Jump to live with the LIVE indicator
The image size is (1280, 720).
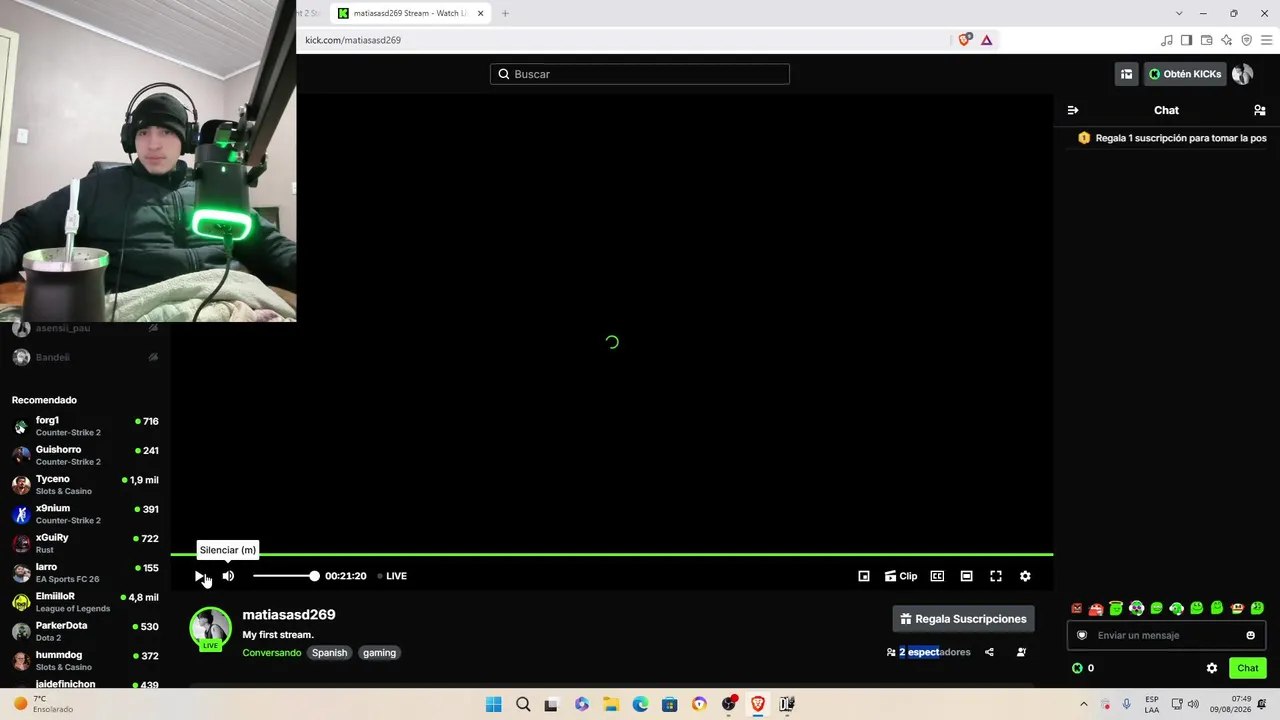click(x=392, y=576)
